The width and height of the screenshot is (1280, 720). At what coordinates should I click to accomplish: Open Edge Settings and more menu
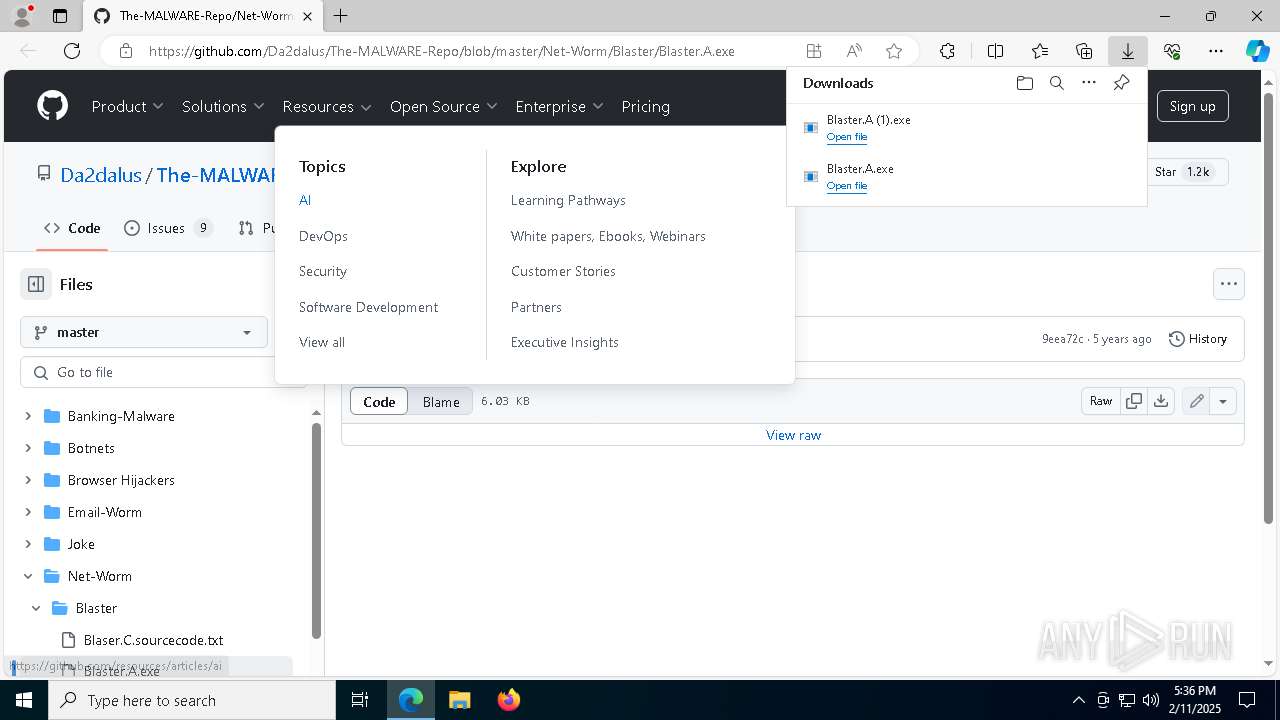click(1216, 51)
